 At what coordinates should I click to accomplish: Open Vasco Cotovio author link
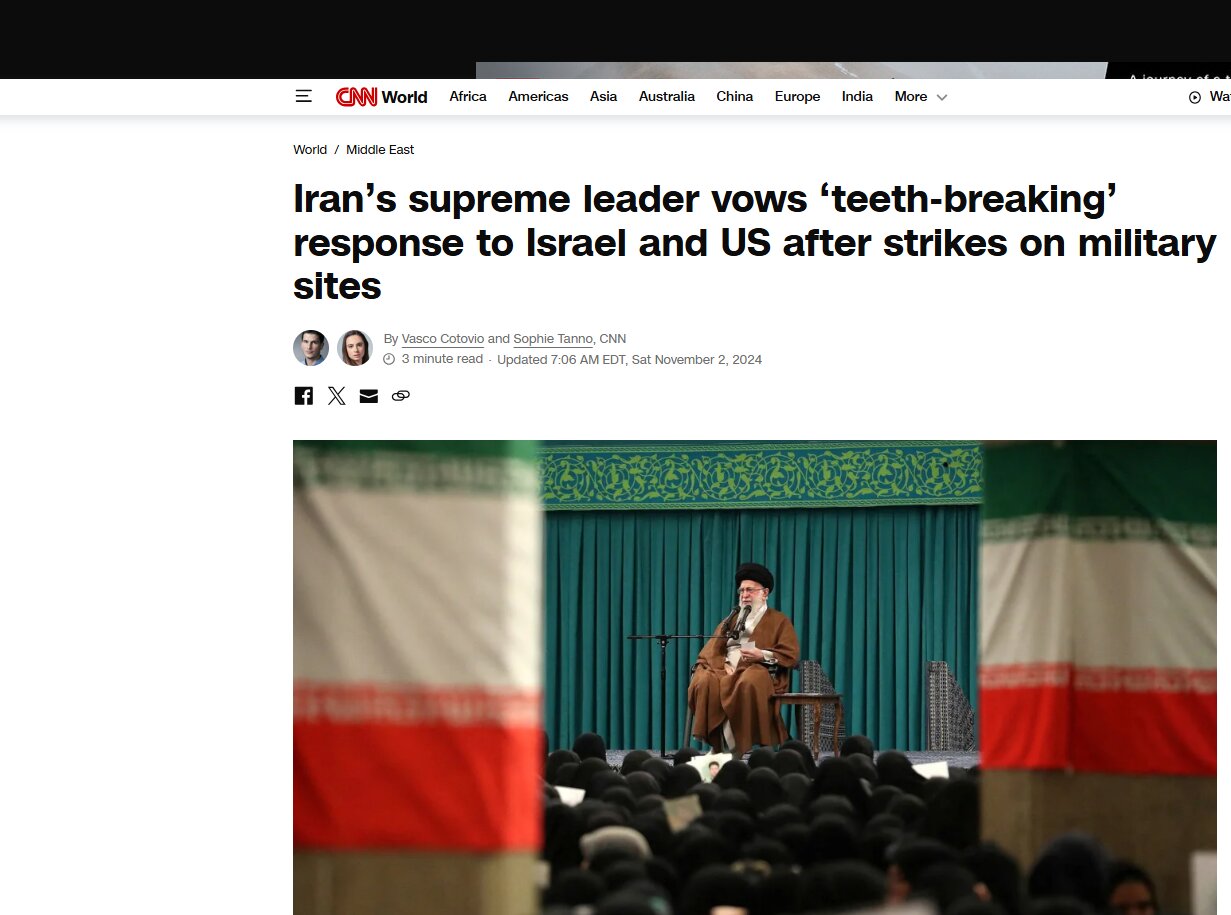pyautogui.click(x=442, y=339)
